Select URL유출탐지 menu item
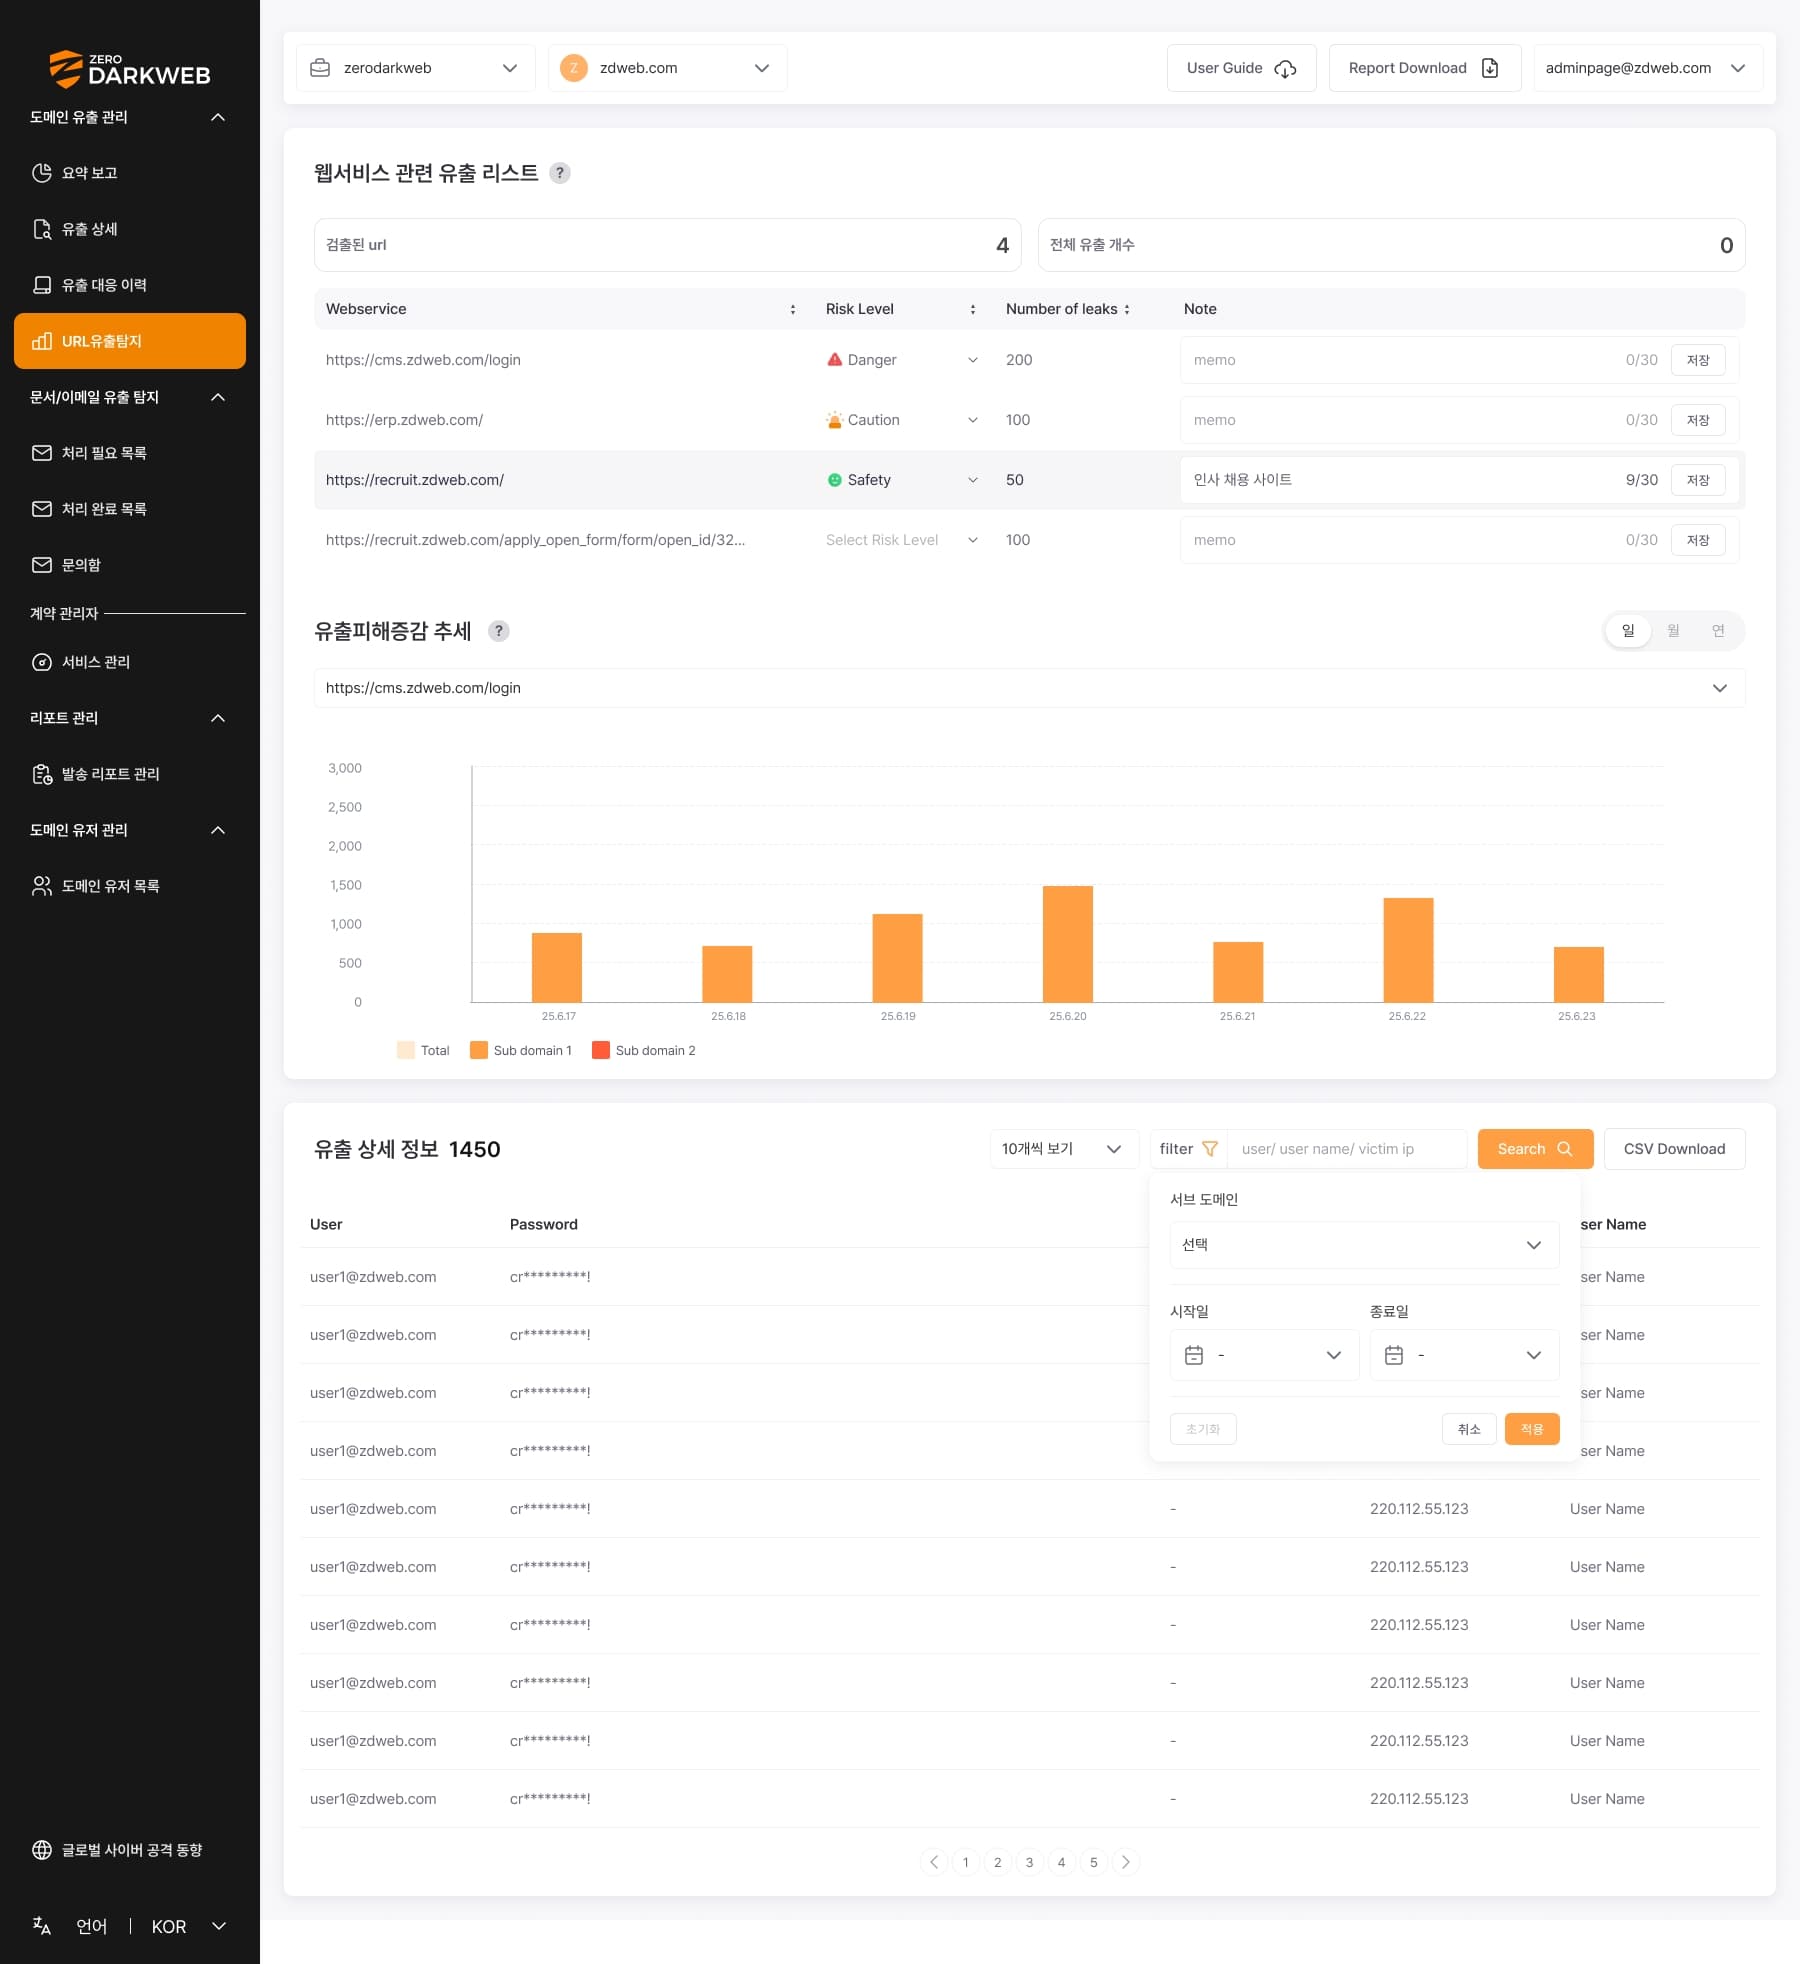Screen dimensions: 1800x1964 (130, 341)
